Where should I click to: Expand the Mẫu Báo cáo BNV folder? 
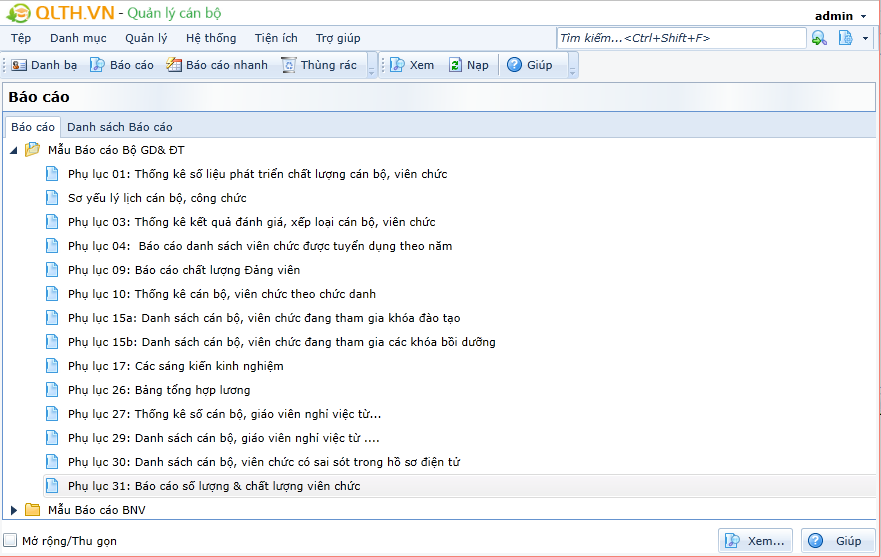pos(14,510)
